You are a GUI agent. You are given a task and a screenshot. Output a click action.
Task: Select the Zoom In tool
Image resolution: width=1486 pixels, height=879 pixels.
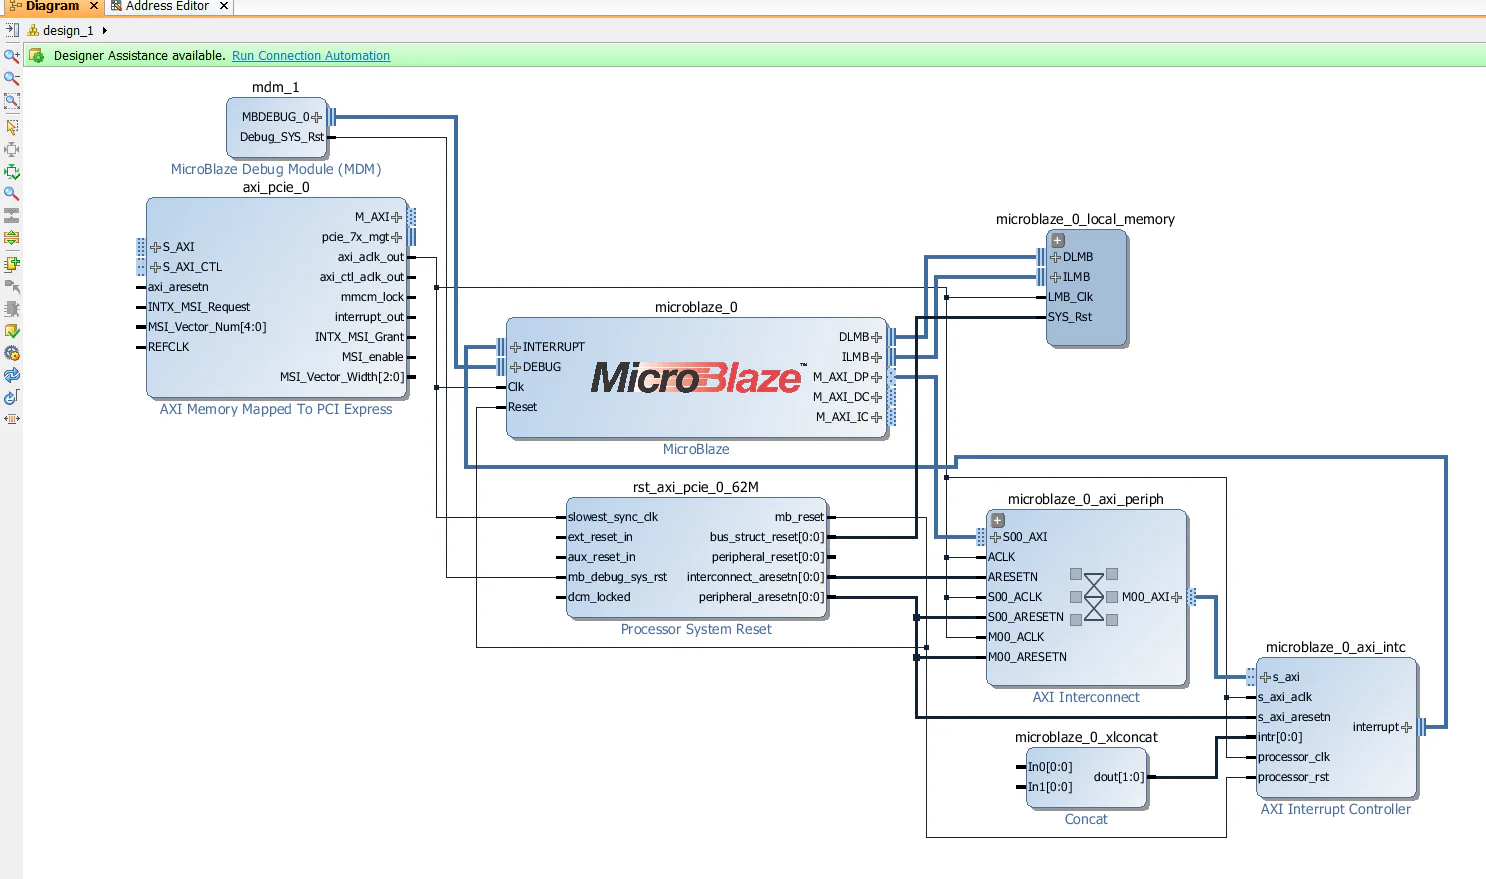(11, 55)
